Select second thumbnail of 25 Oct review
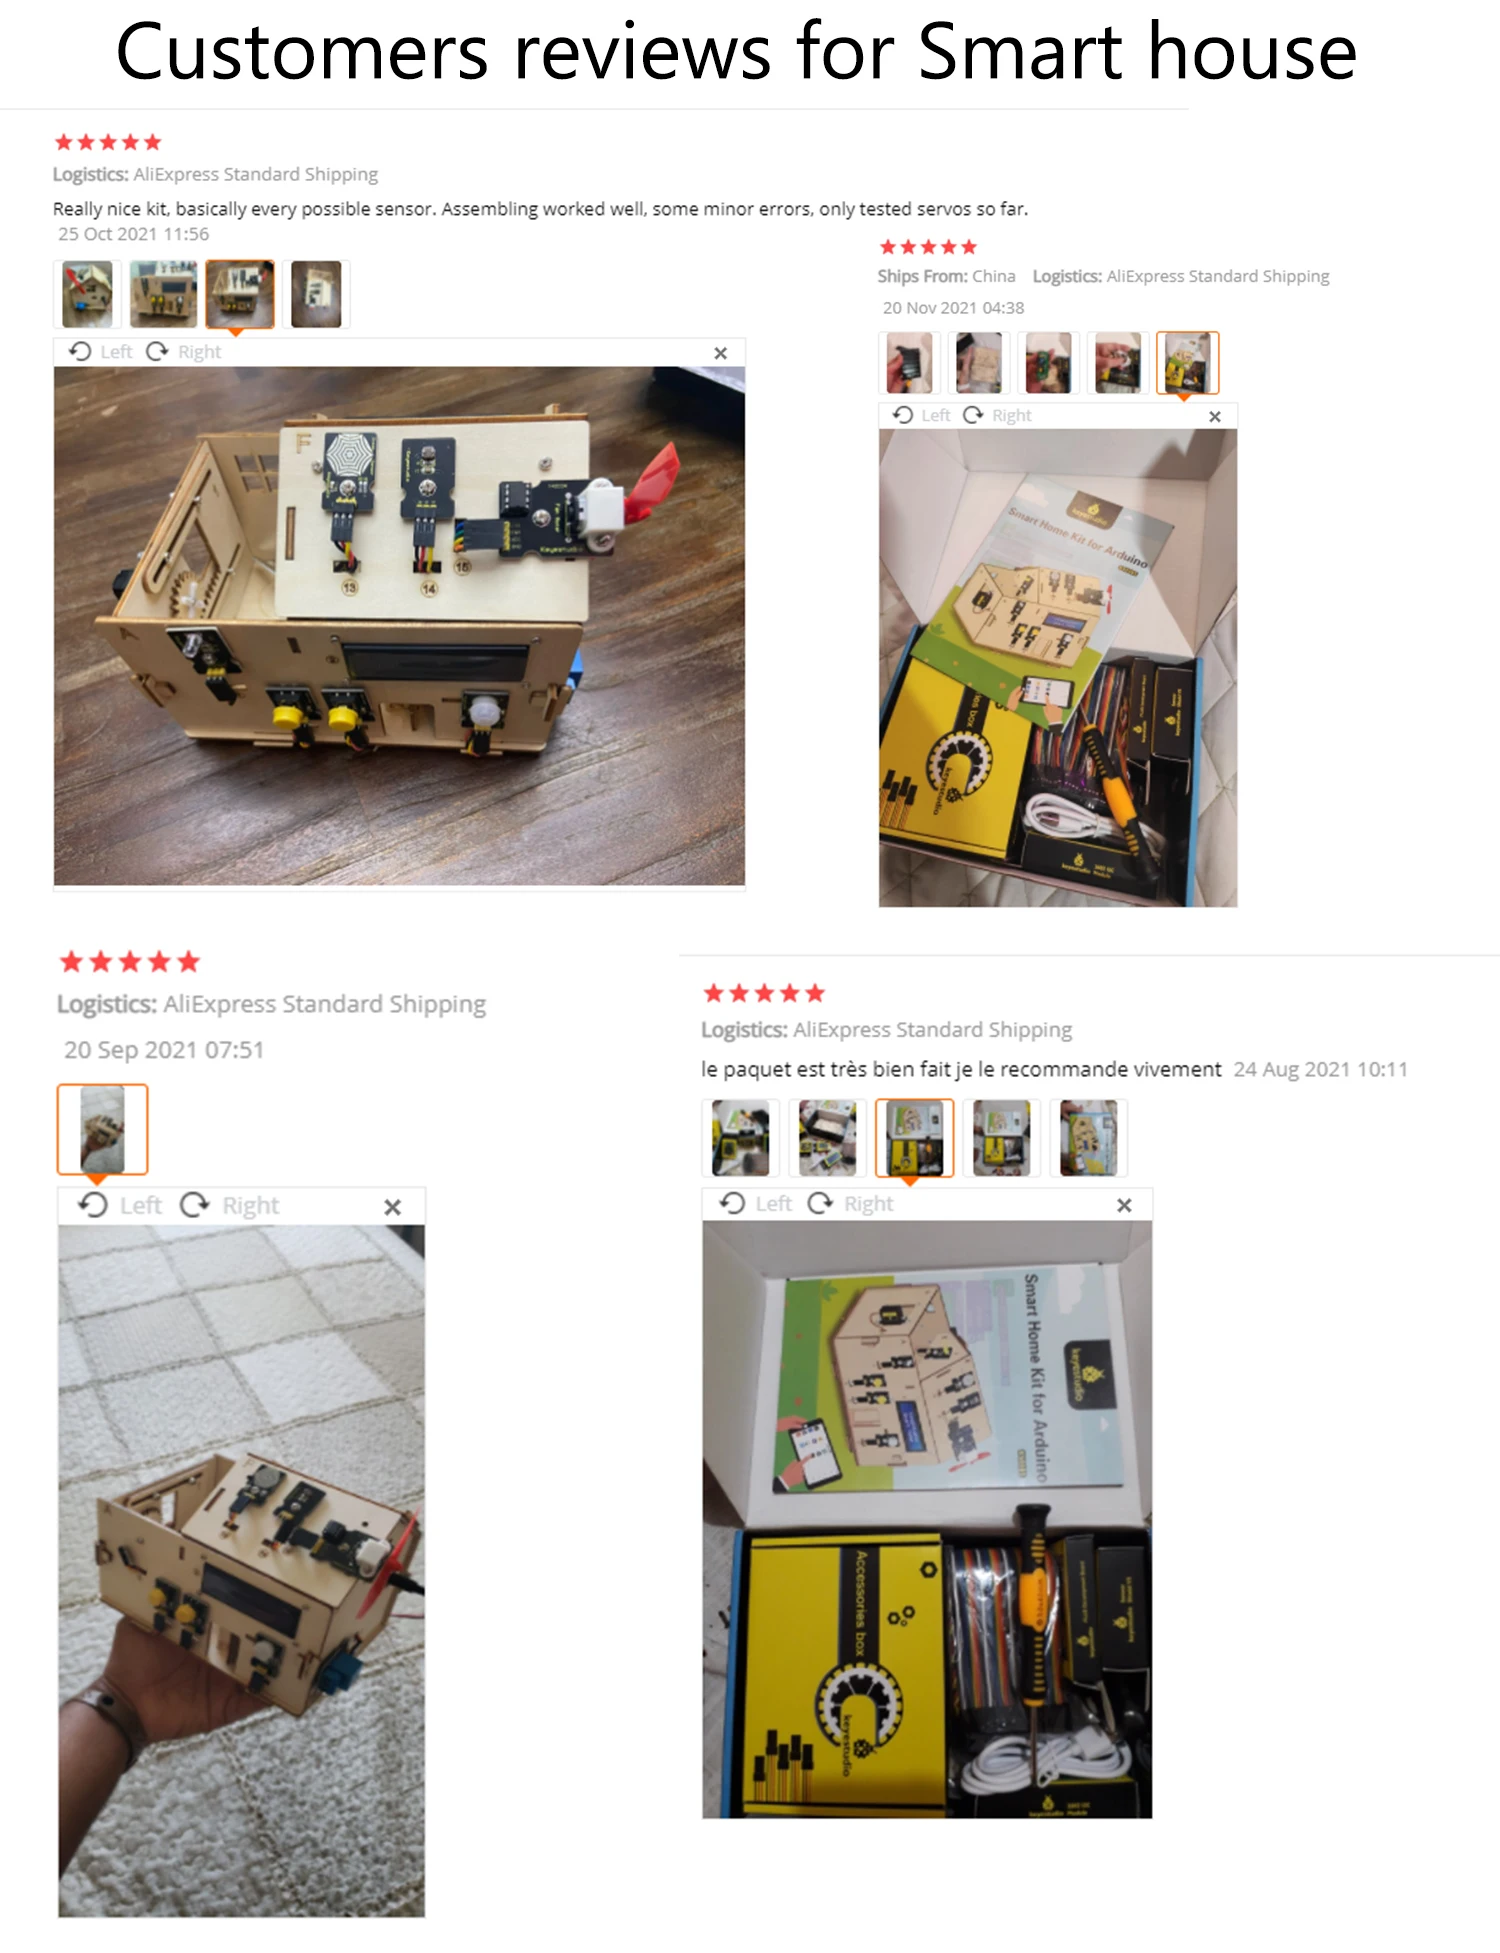 (163, 294)
